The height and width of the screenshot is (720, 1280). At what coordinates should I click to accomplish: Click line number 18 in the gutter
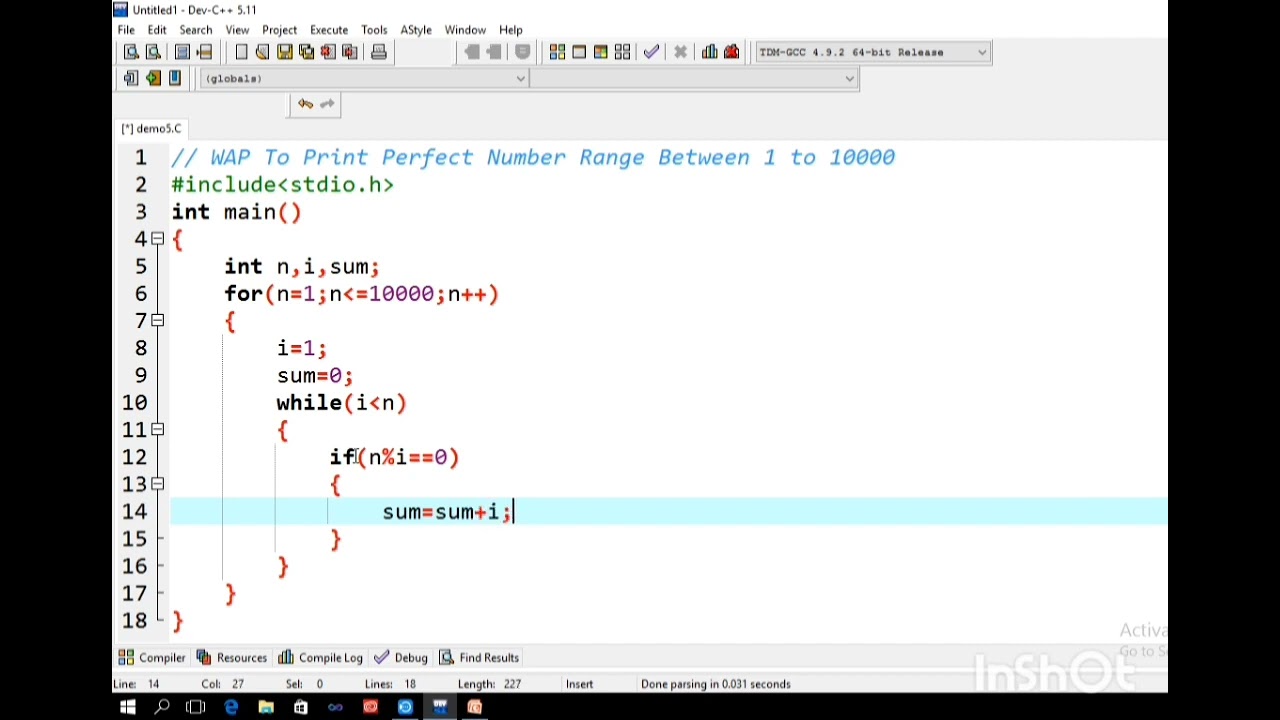coord(134,621)
